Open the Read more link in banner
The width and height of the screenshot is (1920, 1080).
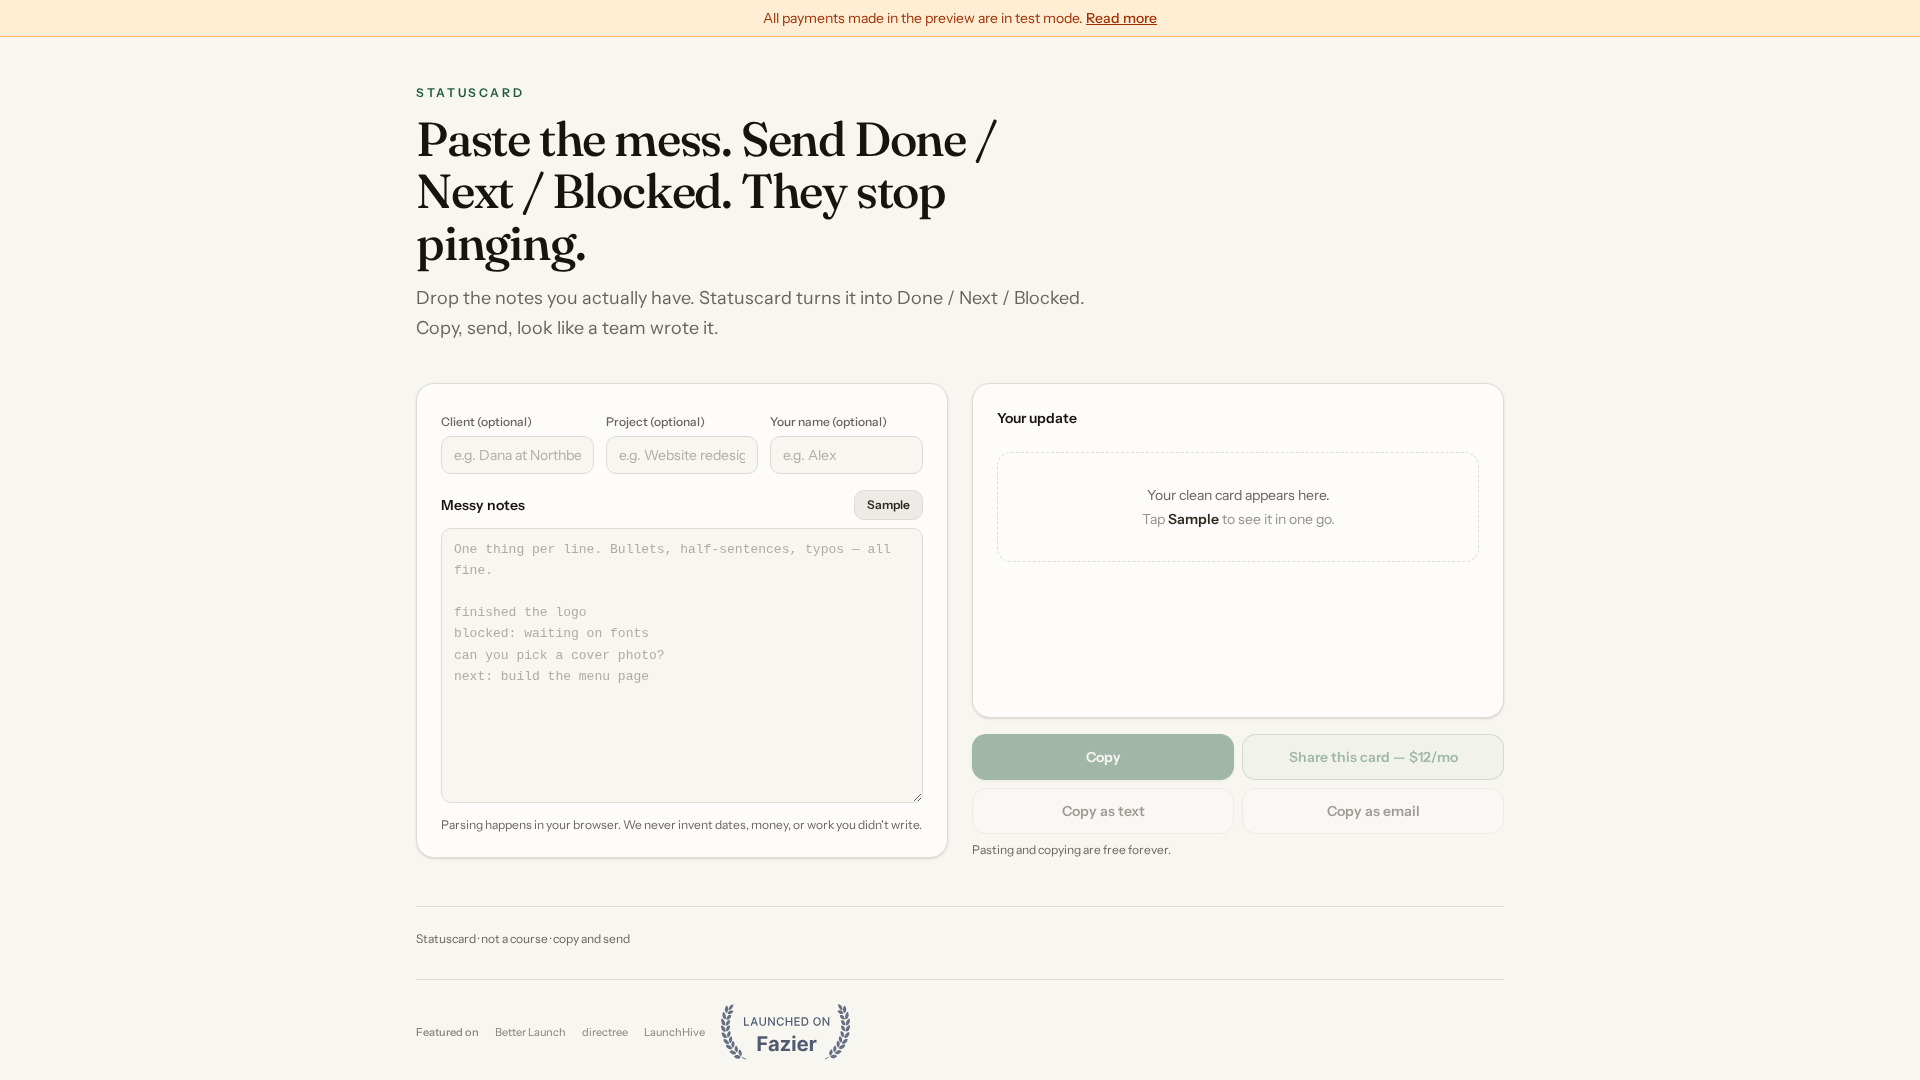point(1121,18)
